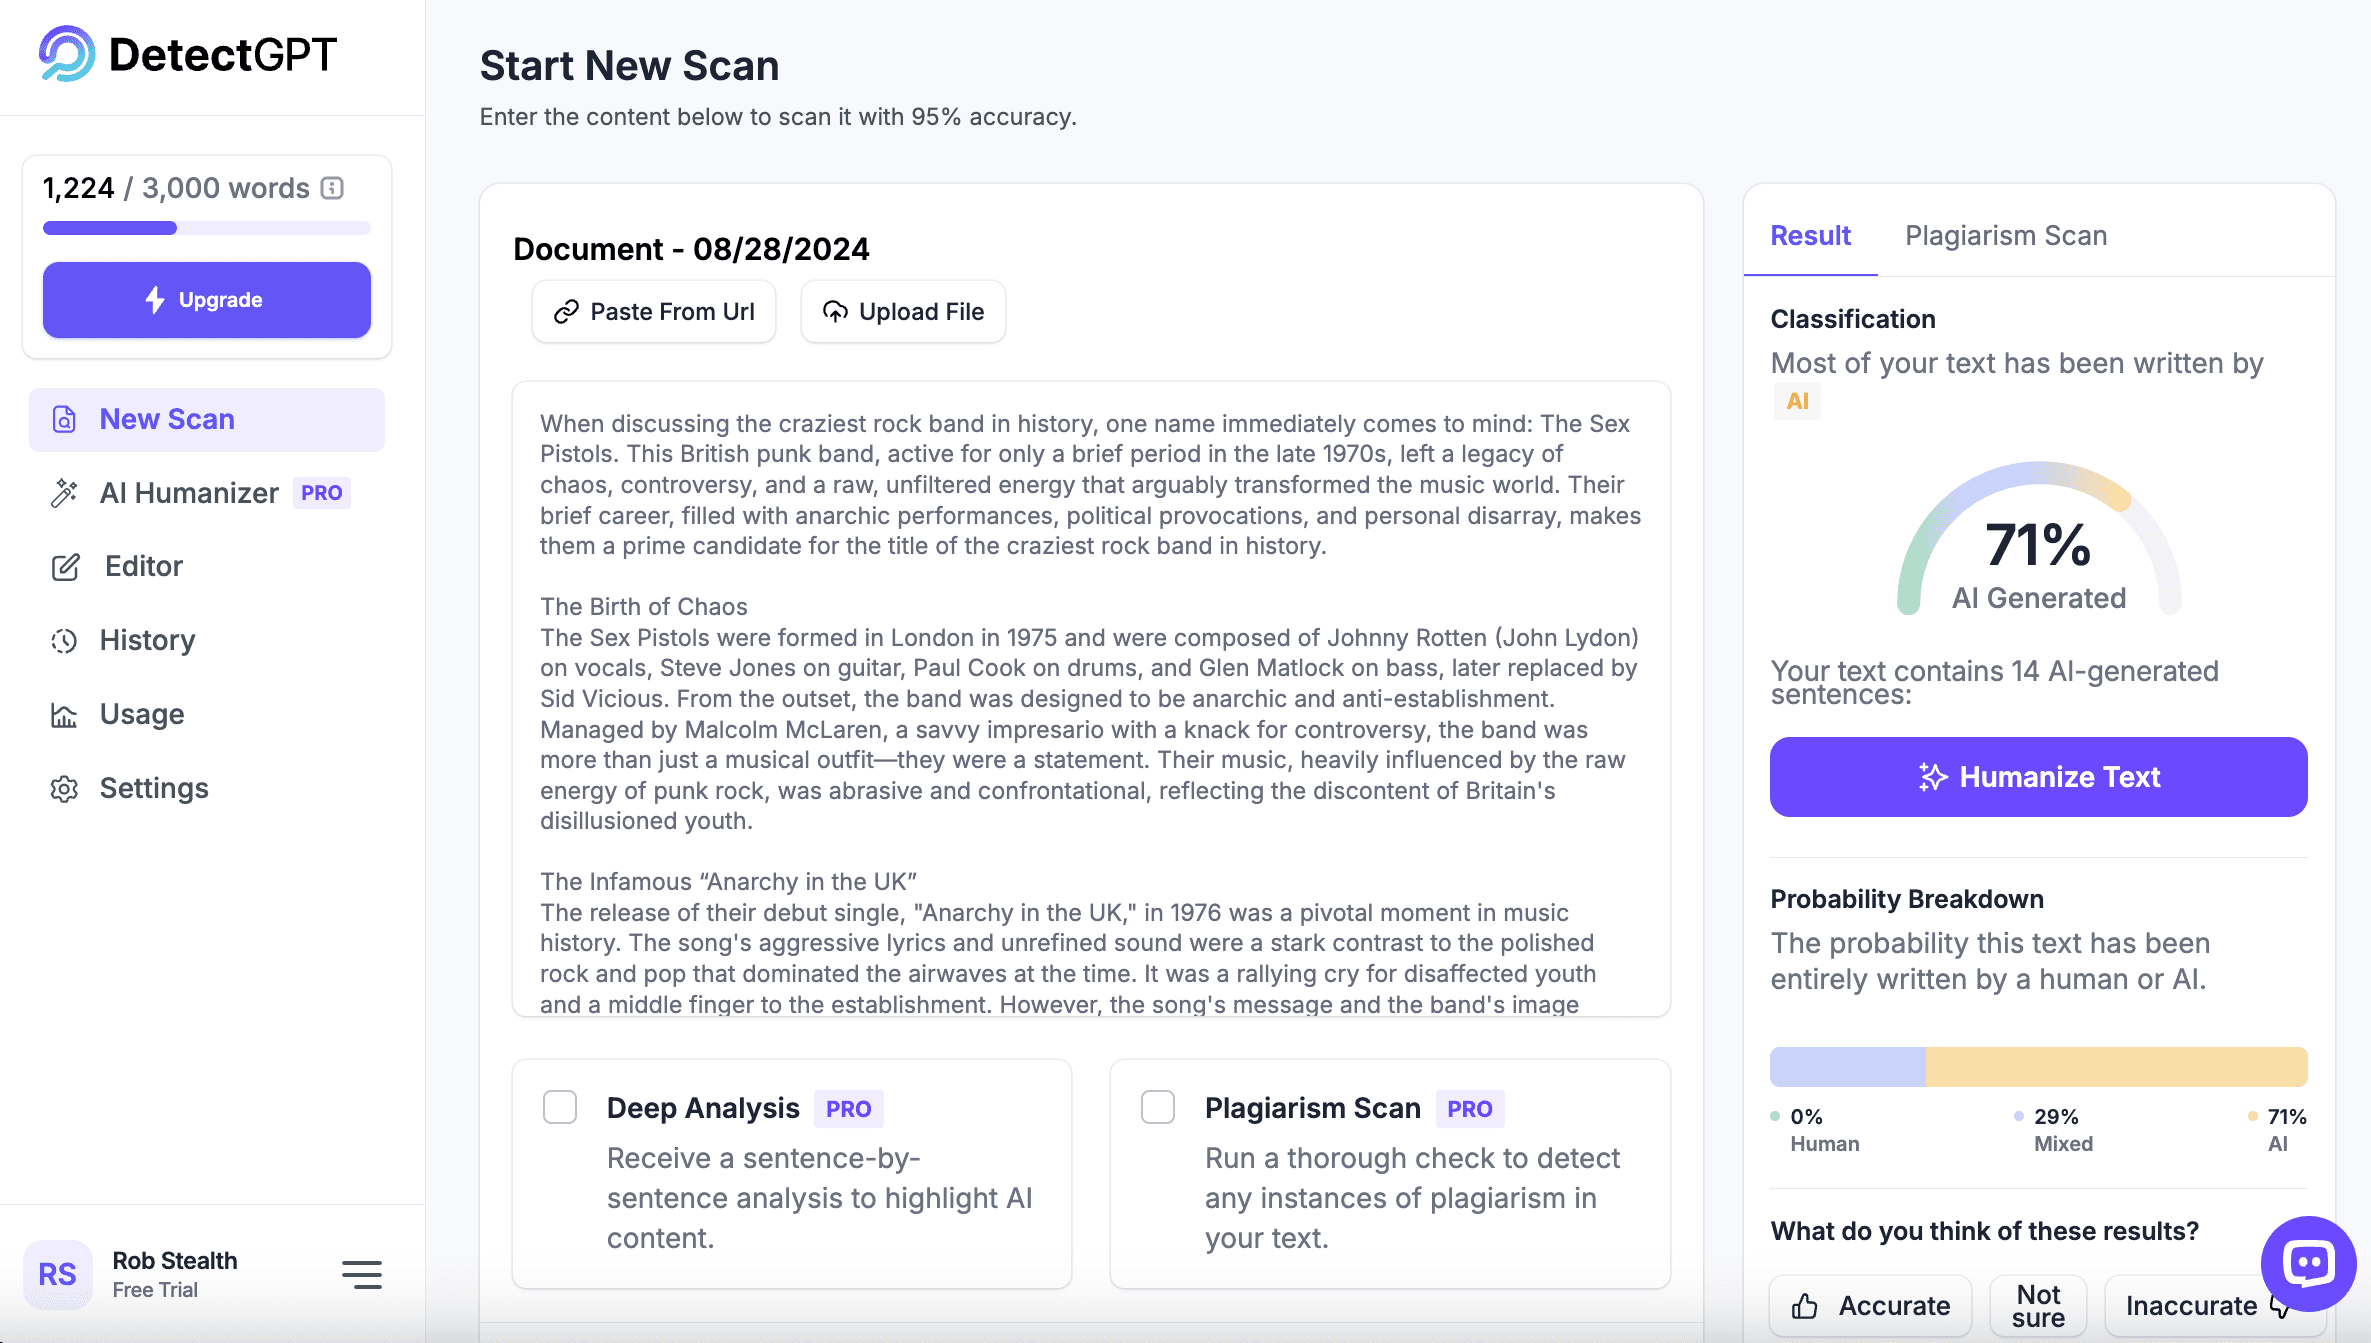Enable the Deep Analysis checkbox

(x=560, y=1107)
